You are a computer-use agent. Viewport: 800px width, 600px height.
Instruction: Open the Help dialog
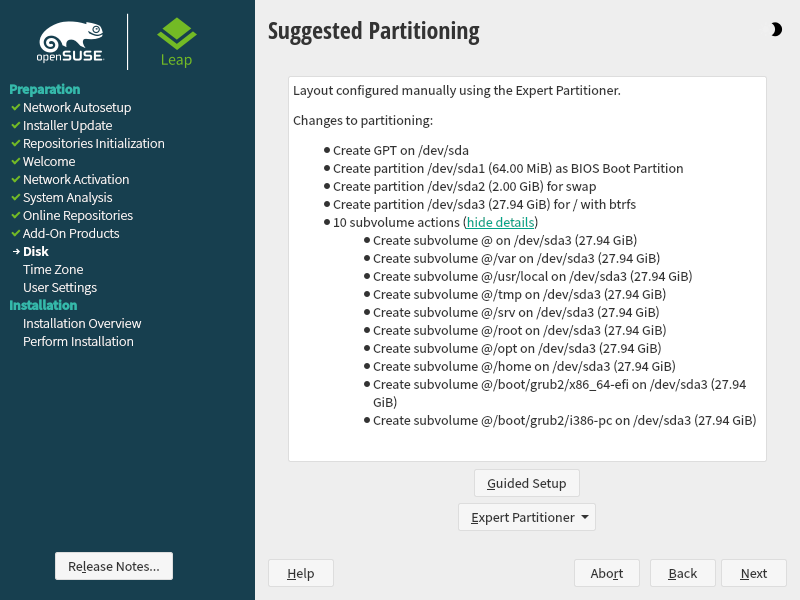300,573
